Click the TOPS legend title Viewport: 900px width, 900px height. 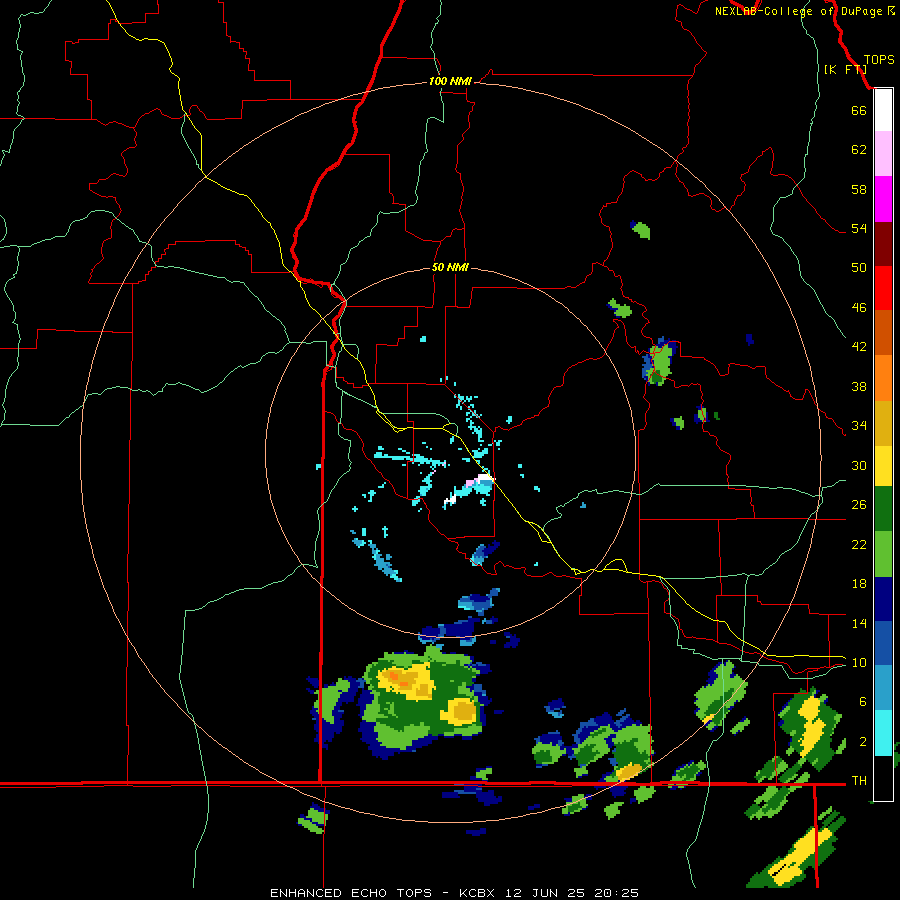pyautogui.click(x=879, y=59)
